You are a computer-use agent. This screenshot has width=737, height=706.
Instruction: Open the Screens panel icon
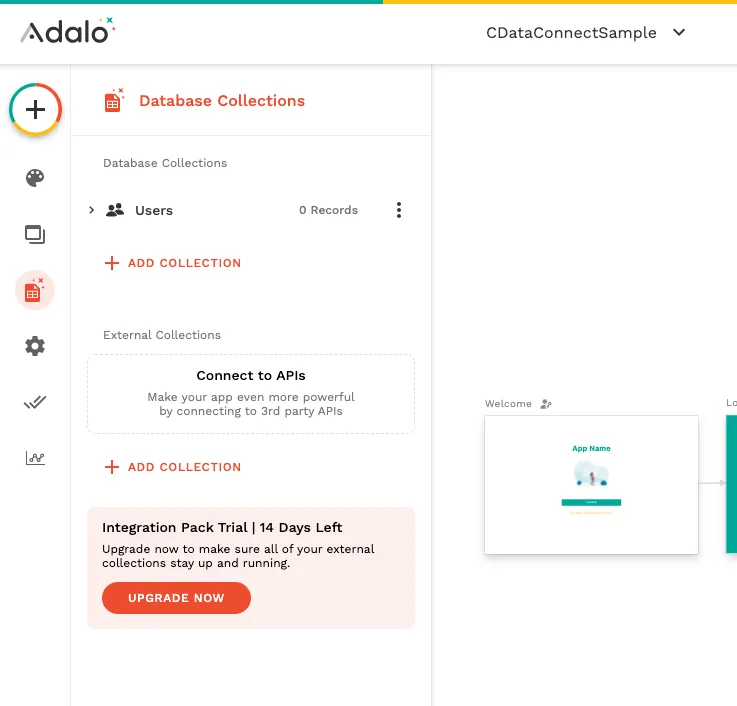coord(35,235)
